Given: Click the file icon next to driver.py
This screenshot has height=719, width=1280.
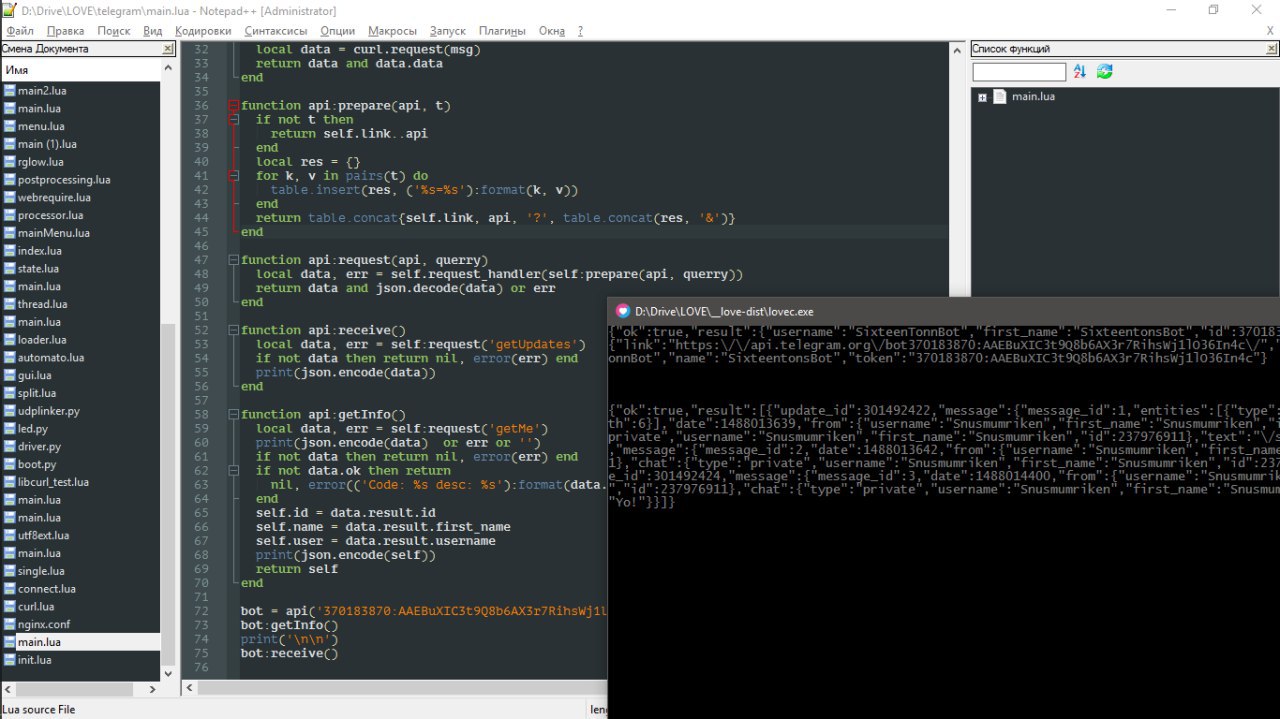Looking at the screenshot, I should (10, 447).
